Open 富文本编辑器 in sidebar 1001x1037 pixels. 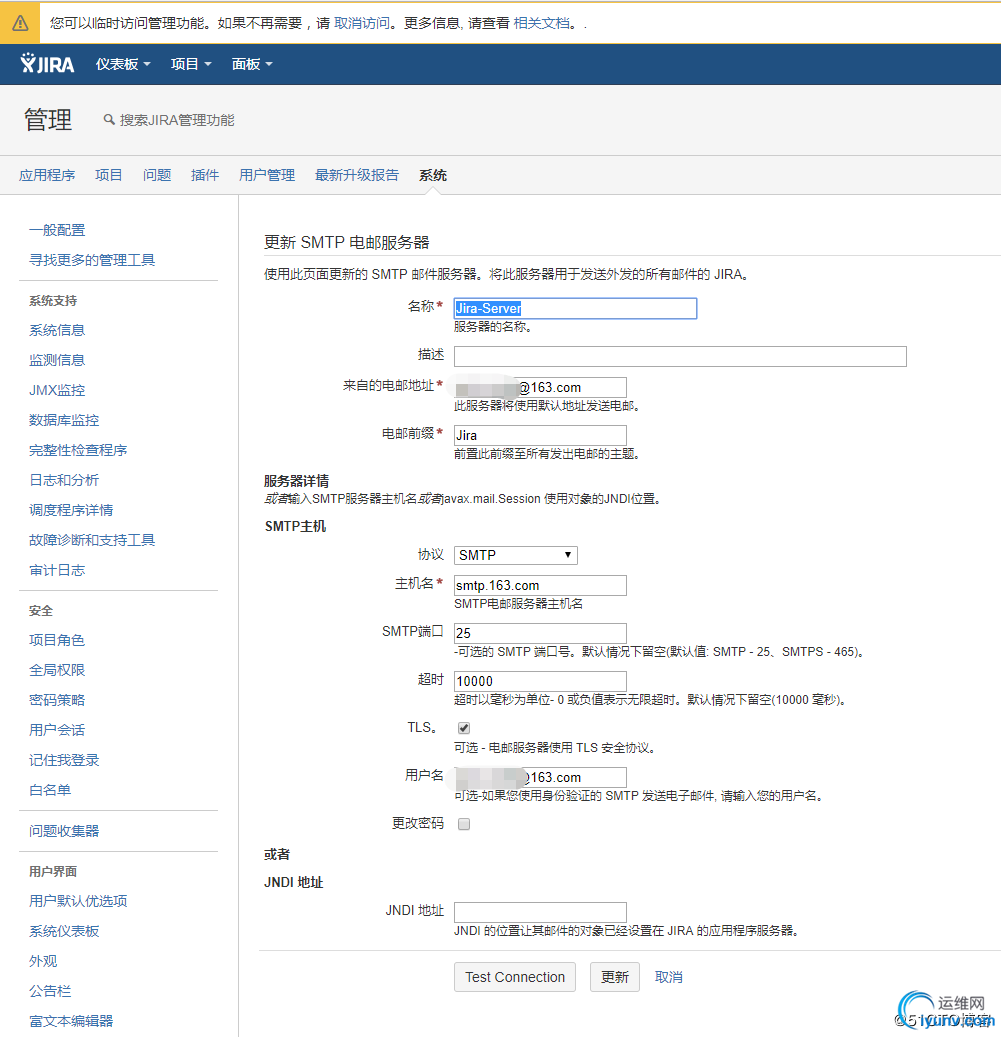click(71, 1021)
